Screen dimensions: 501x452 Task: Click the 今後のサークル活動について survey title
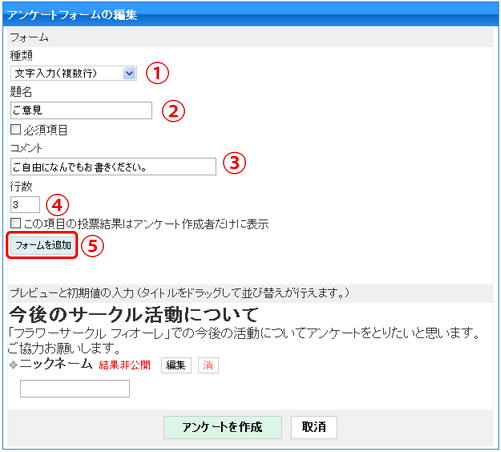(x=133, y=314)
